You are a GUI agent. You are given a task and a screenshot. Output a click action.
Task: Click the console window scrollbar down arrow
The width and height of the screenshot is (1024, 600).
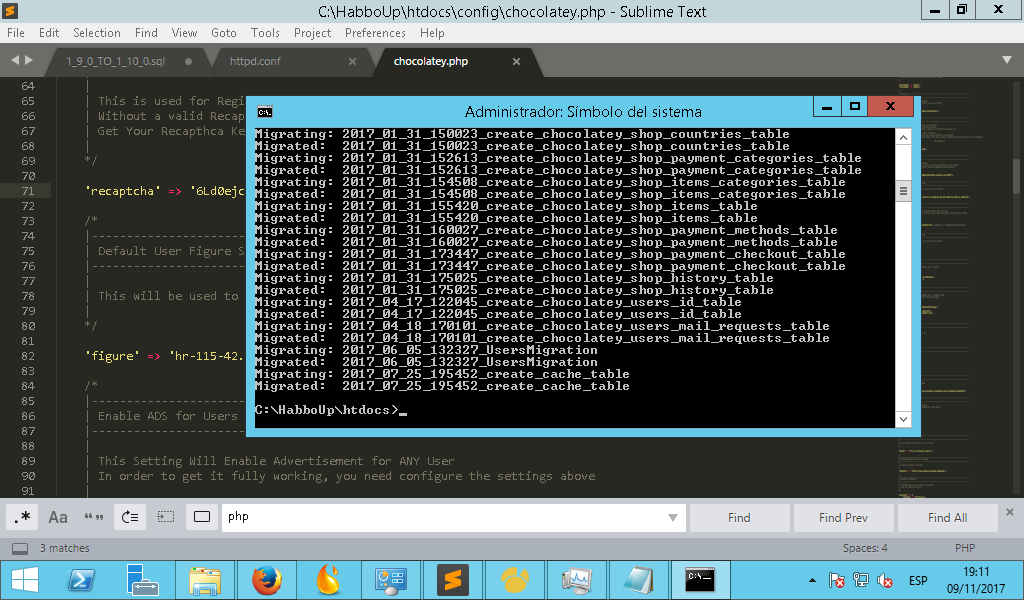point(903,419)
